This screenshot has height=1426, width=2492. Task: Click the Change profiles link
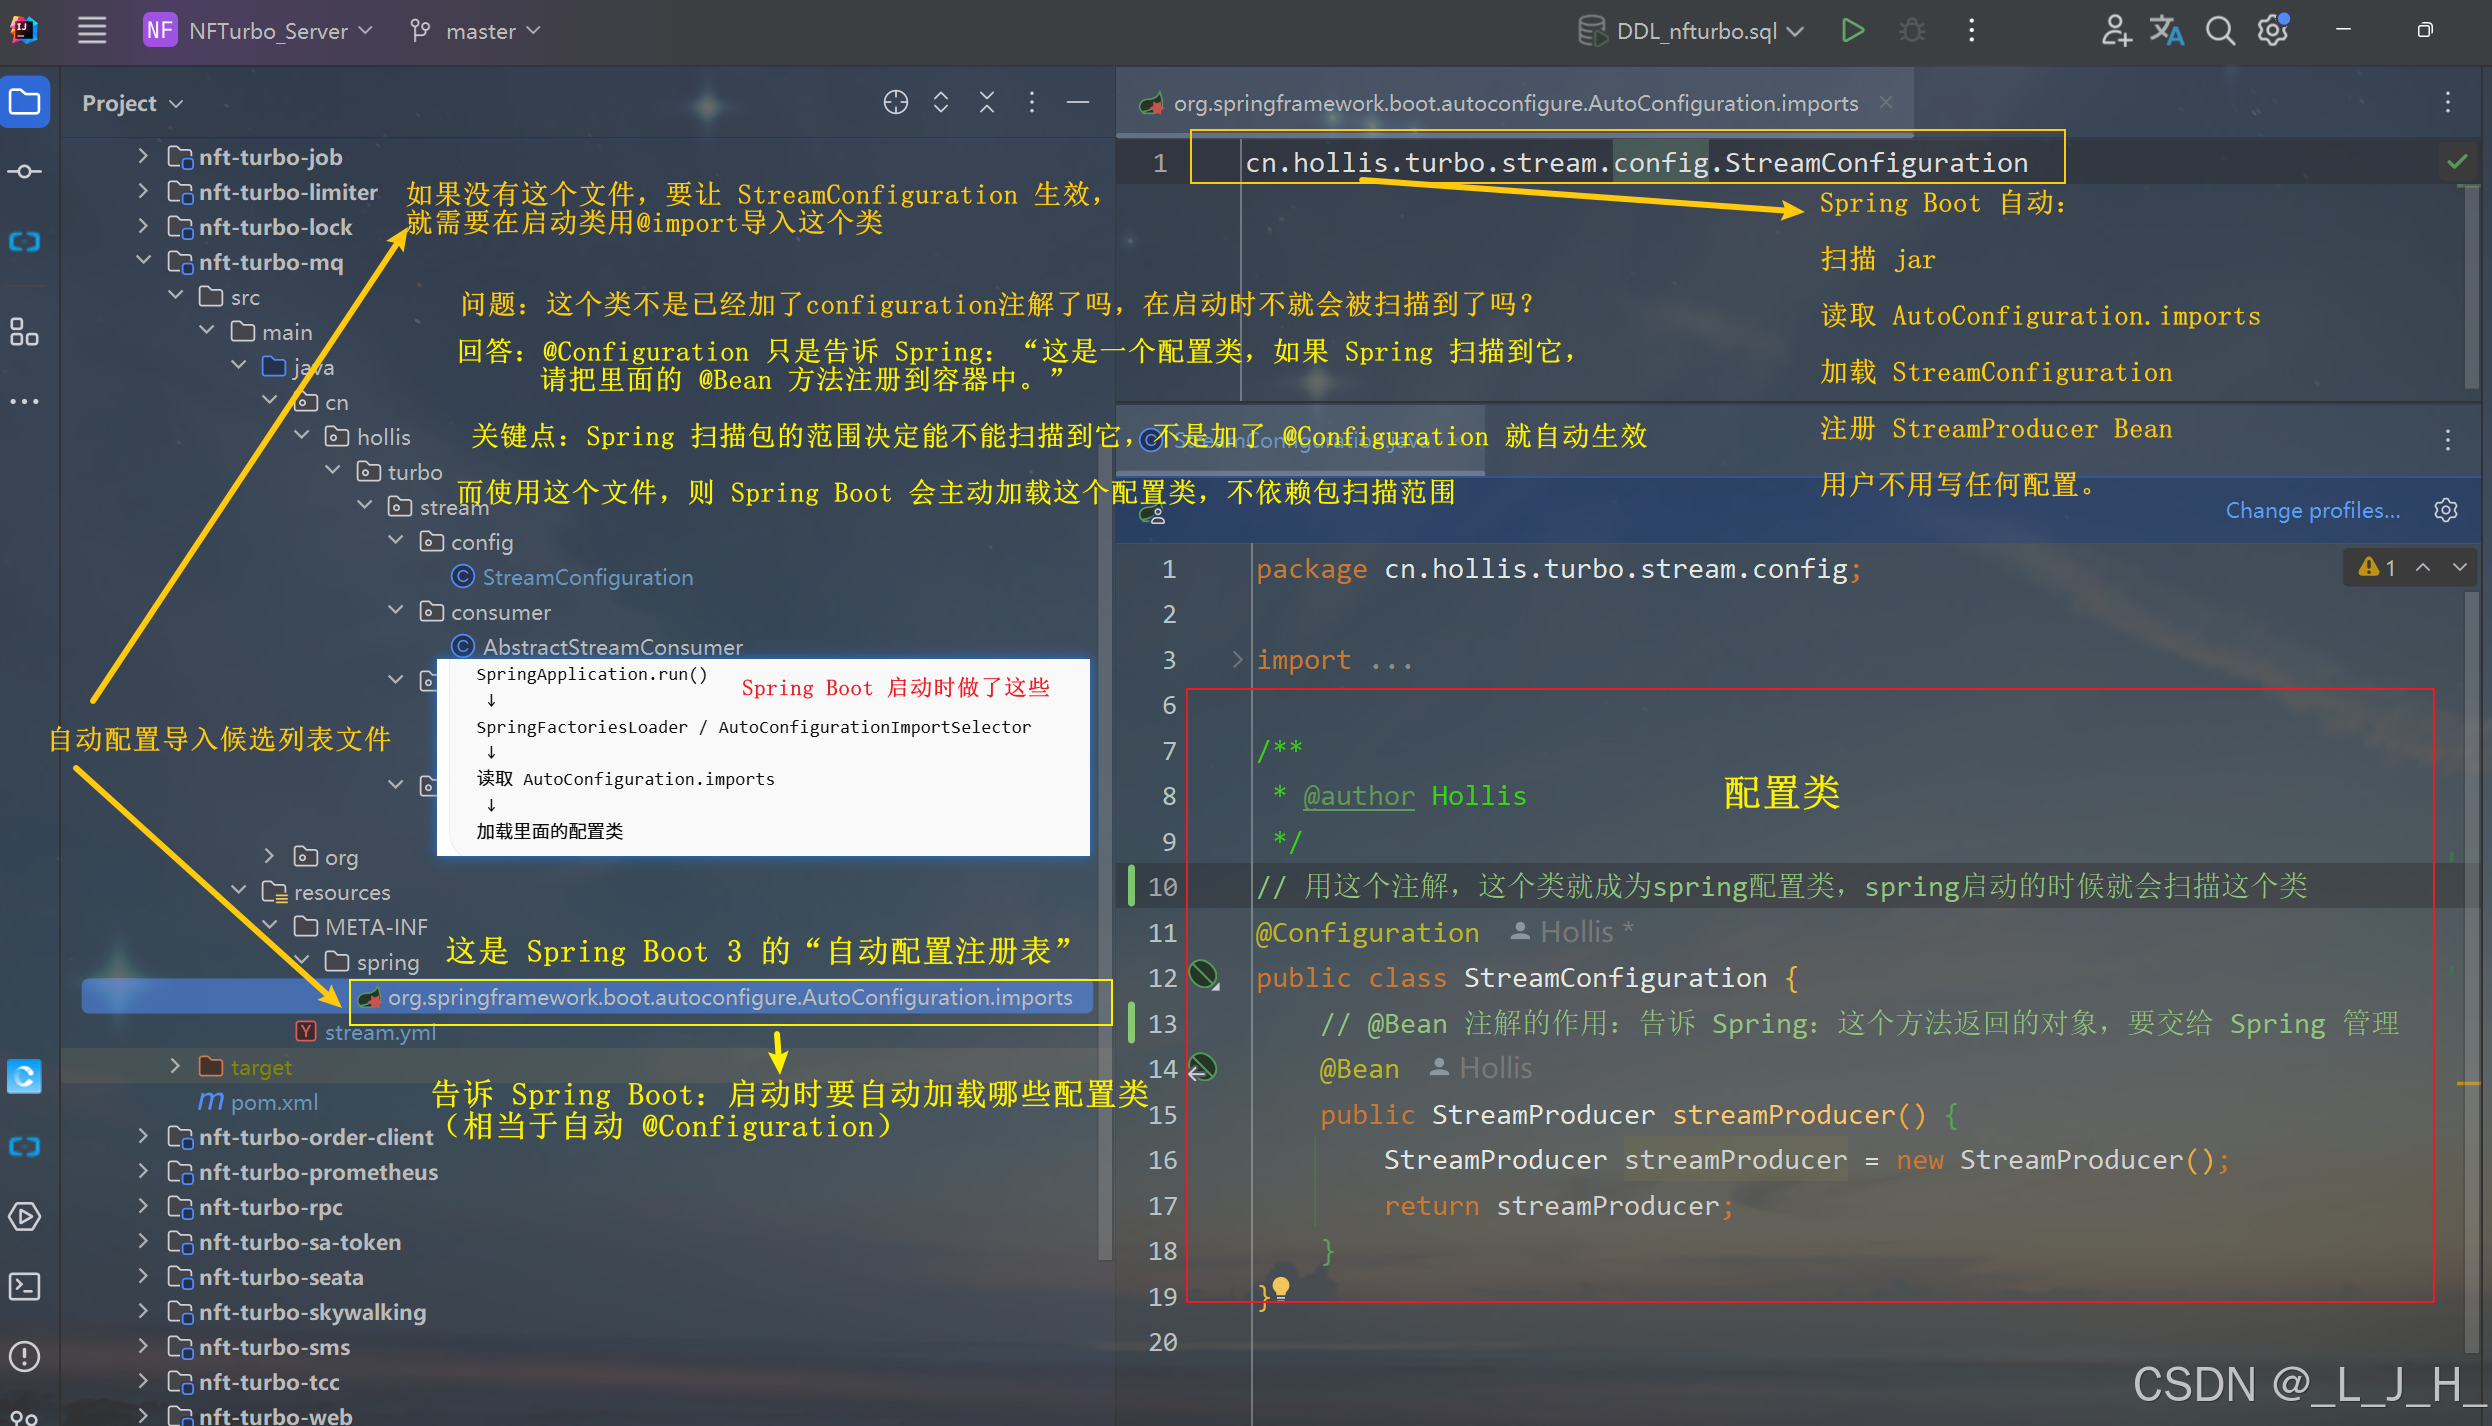[x=2312, y=510]
